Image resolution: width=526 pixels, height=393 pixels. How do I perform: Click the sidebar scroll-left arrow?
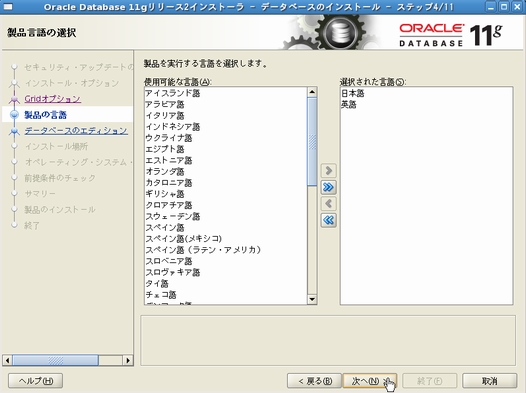7,360
